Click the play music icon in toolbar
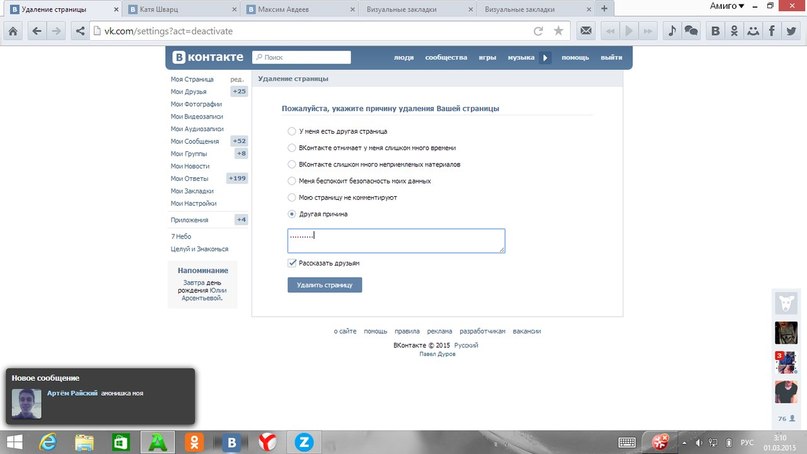This screenshot has width=807, height=454. pos(628,31)
